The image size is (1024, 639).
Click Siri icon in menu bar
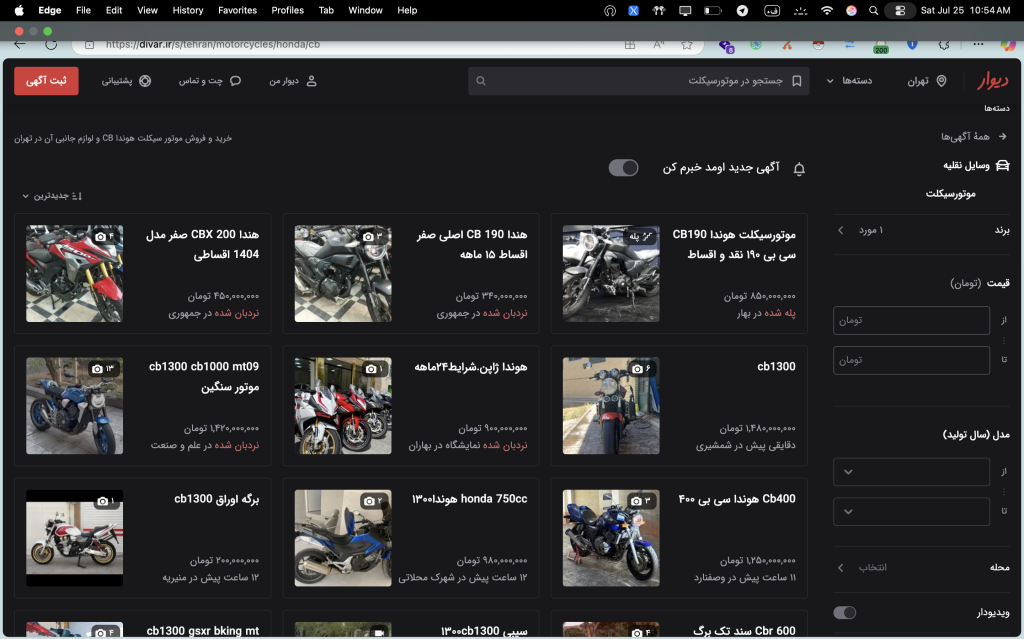coord(851,10)
